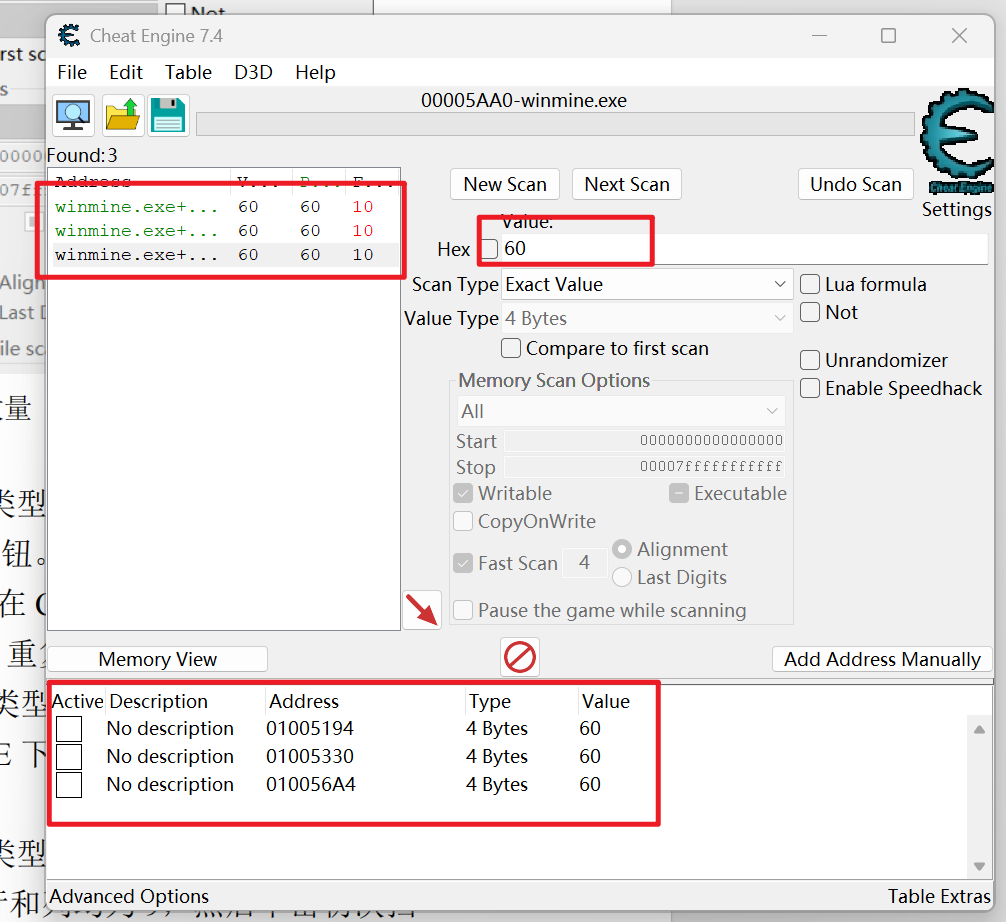The height and width of the screenshot is (922, 1006).
Task: Click the red clear address list icon
Action: point(520,657)
